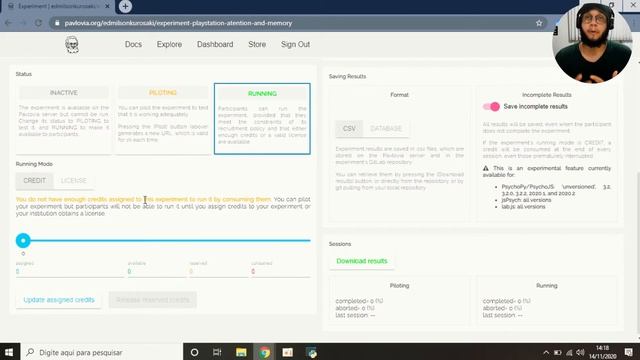Set experiment status to RUNNING

[x=262, y=94]
